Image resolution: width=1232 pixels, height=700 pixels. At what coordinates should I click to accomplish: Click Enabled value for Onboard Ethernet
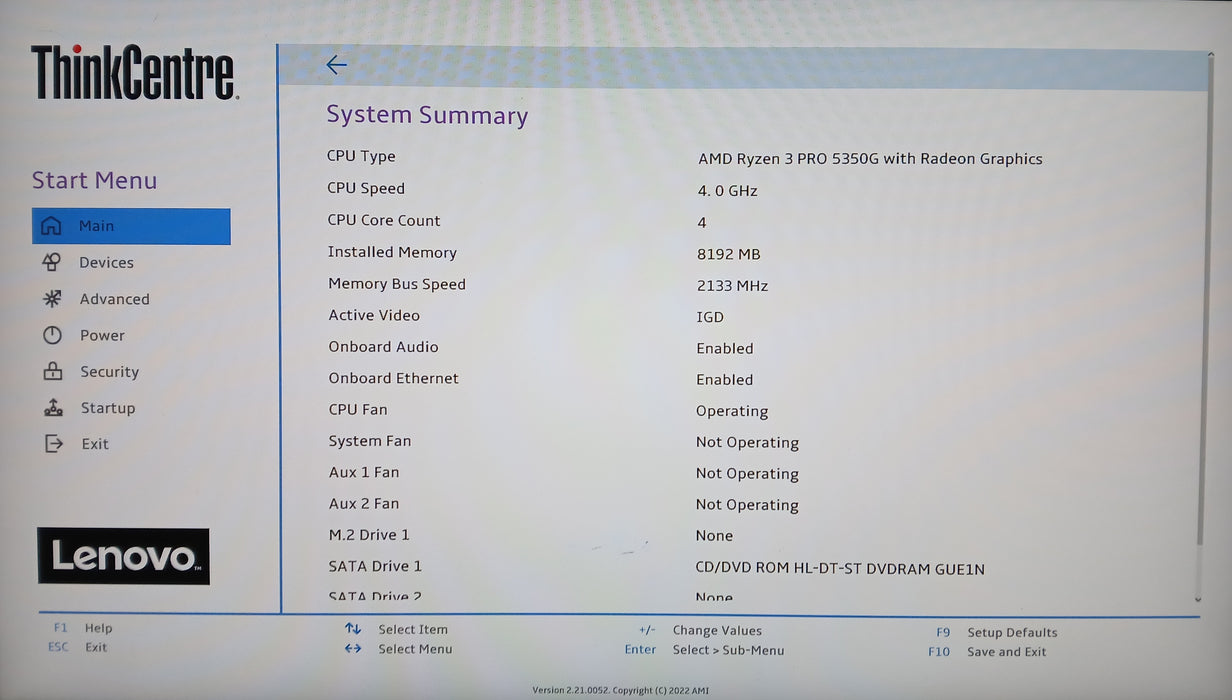725,380
